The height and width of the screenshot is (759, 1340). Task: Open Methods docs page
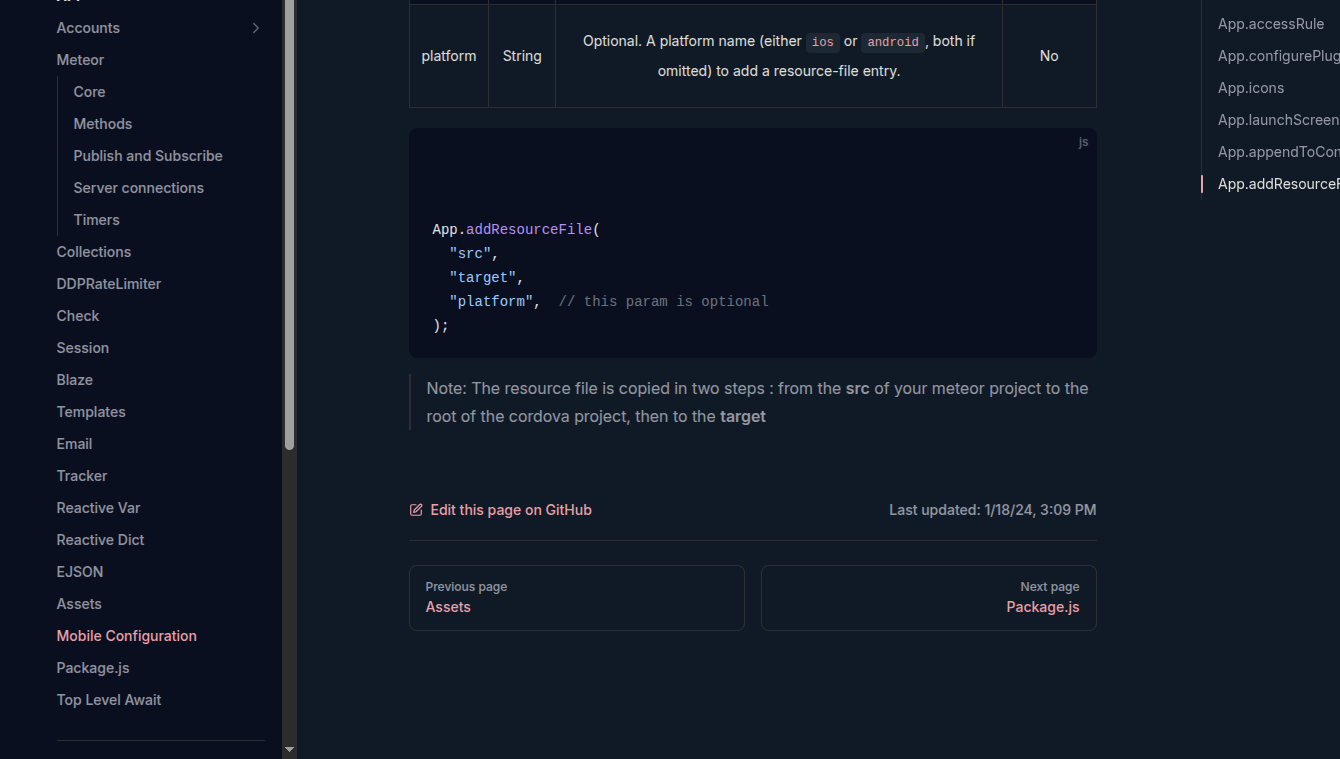tap(102, 124)
